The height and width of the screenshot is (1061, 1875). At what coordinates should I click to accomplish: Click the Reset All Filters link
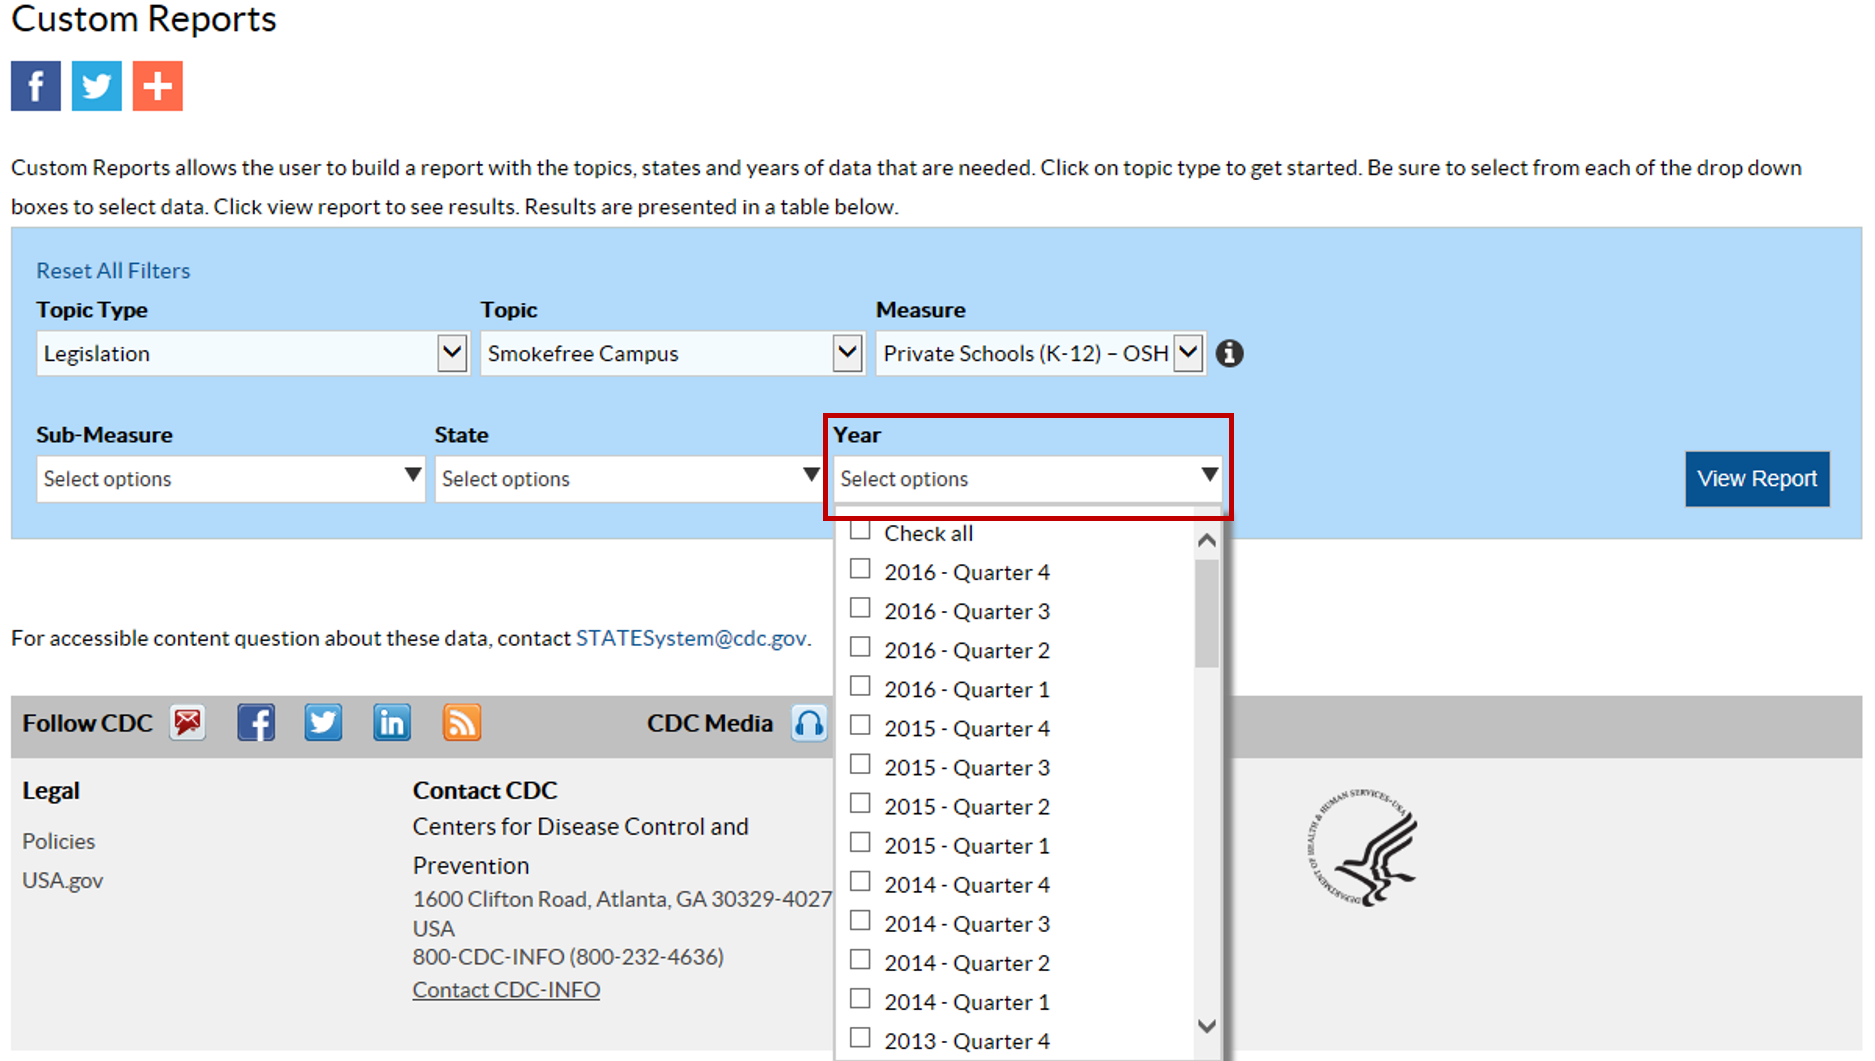pos(113,270)
